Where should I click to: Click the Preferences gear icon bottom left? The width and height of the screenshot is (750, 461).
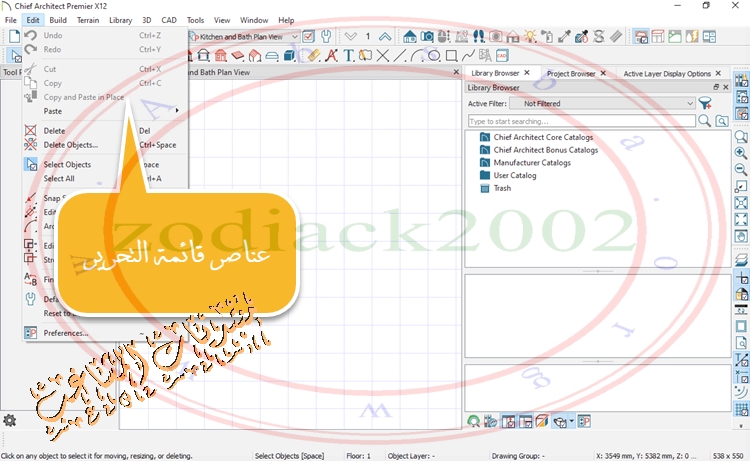pyautogui.click(x=10, y=420)
